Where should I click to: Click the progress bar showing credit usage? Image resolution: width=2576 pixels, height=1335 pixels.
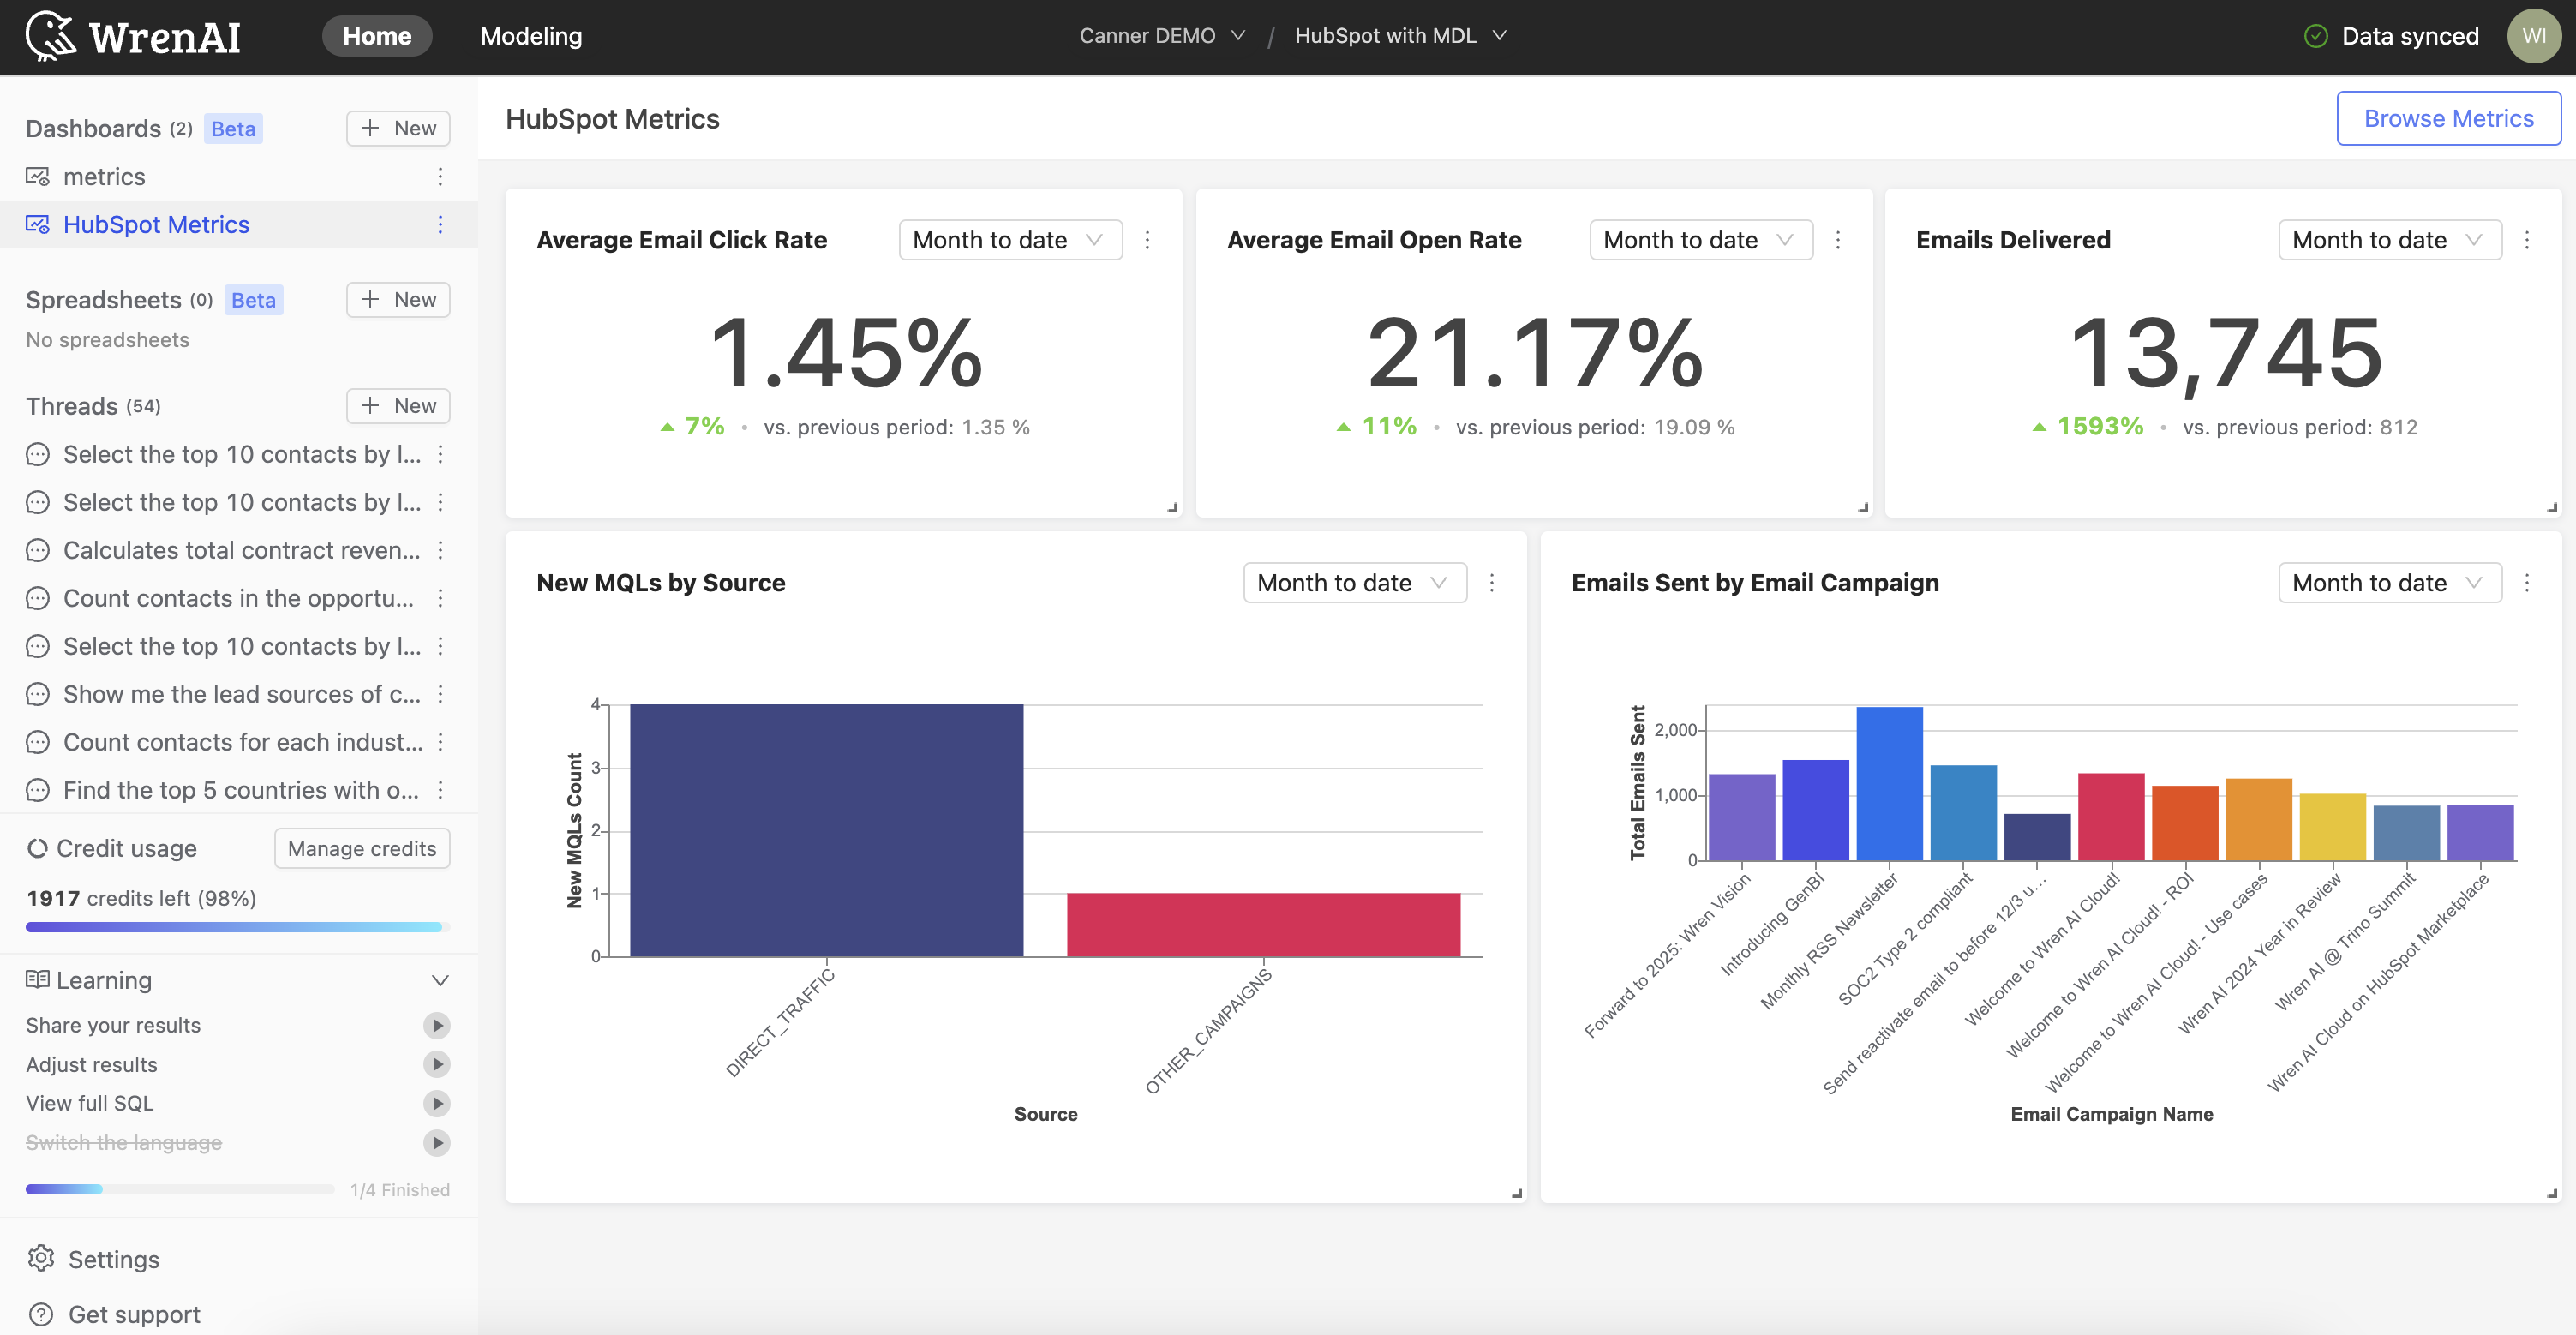coord(237,926)
